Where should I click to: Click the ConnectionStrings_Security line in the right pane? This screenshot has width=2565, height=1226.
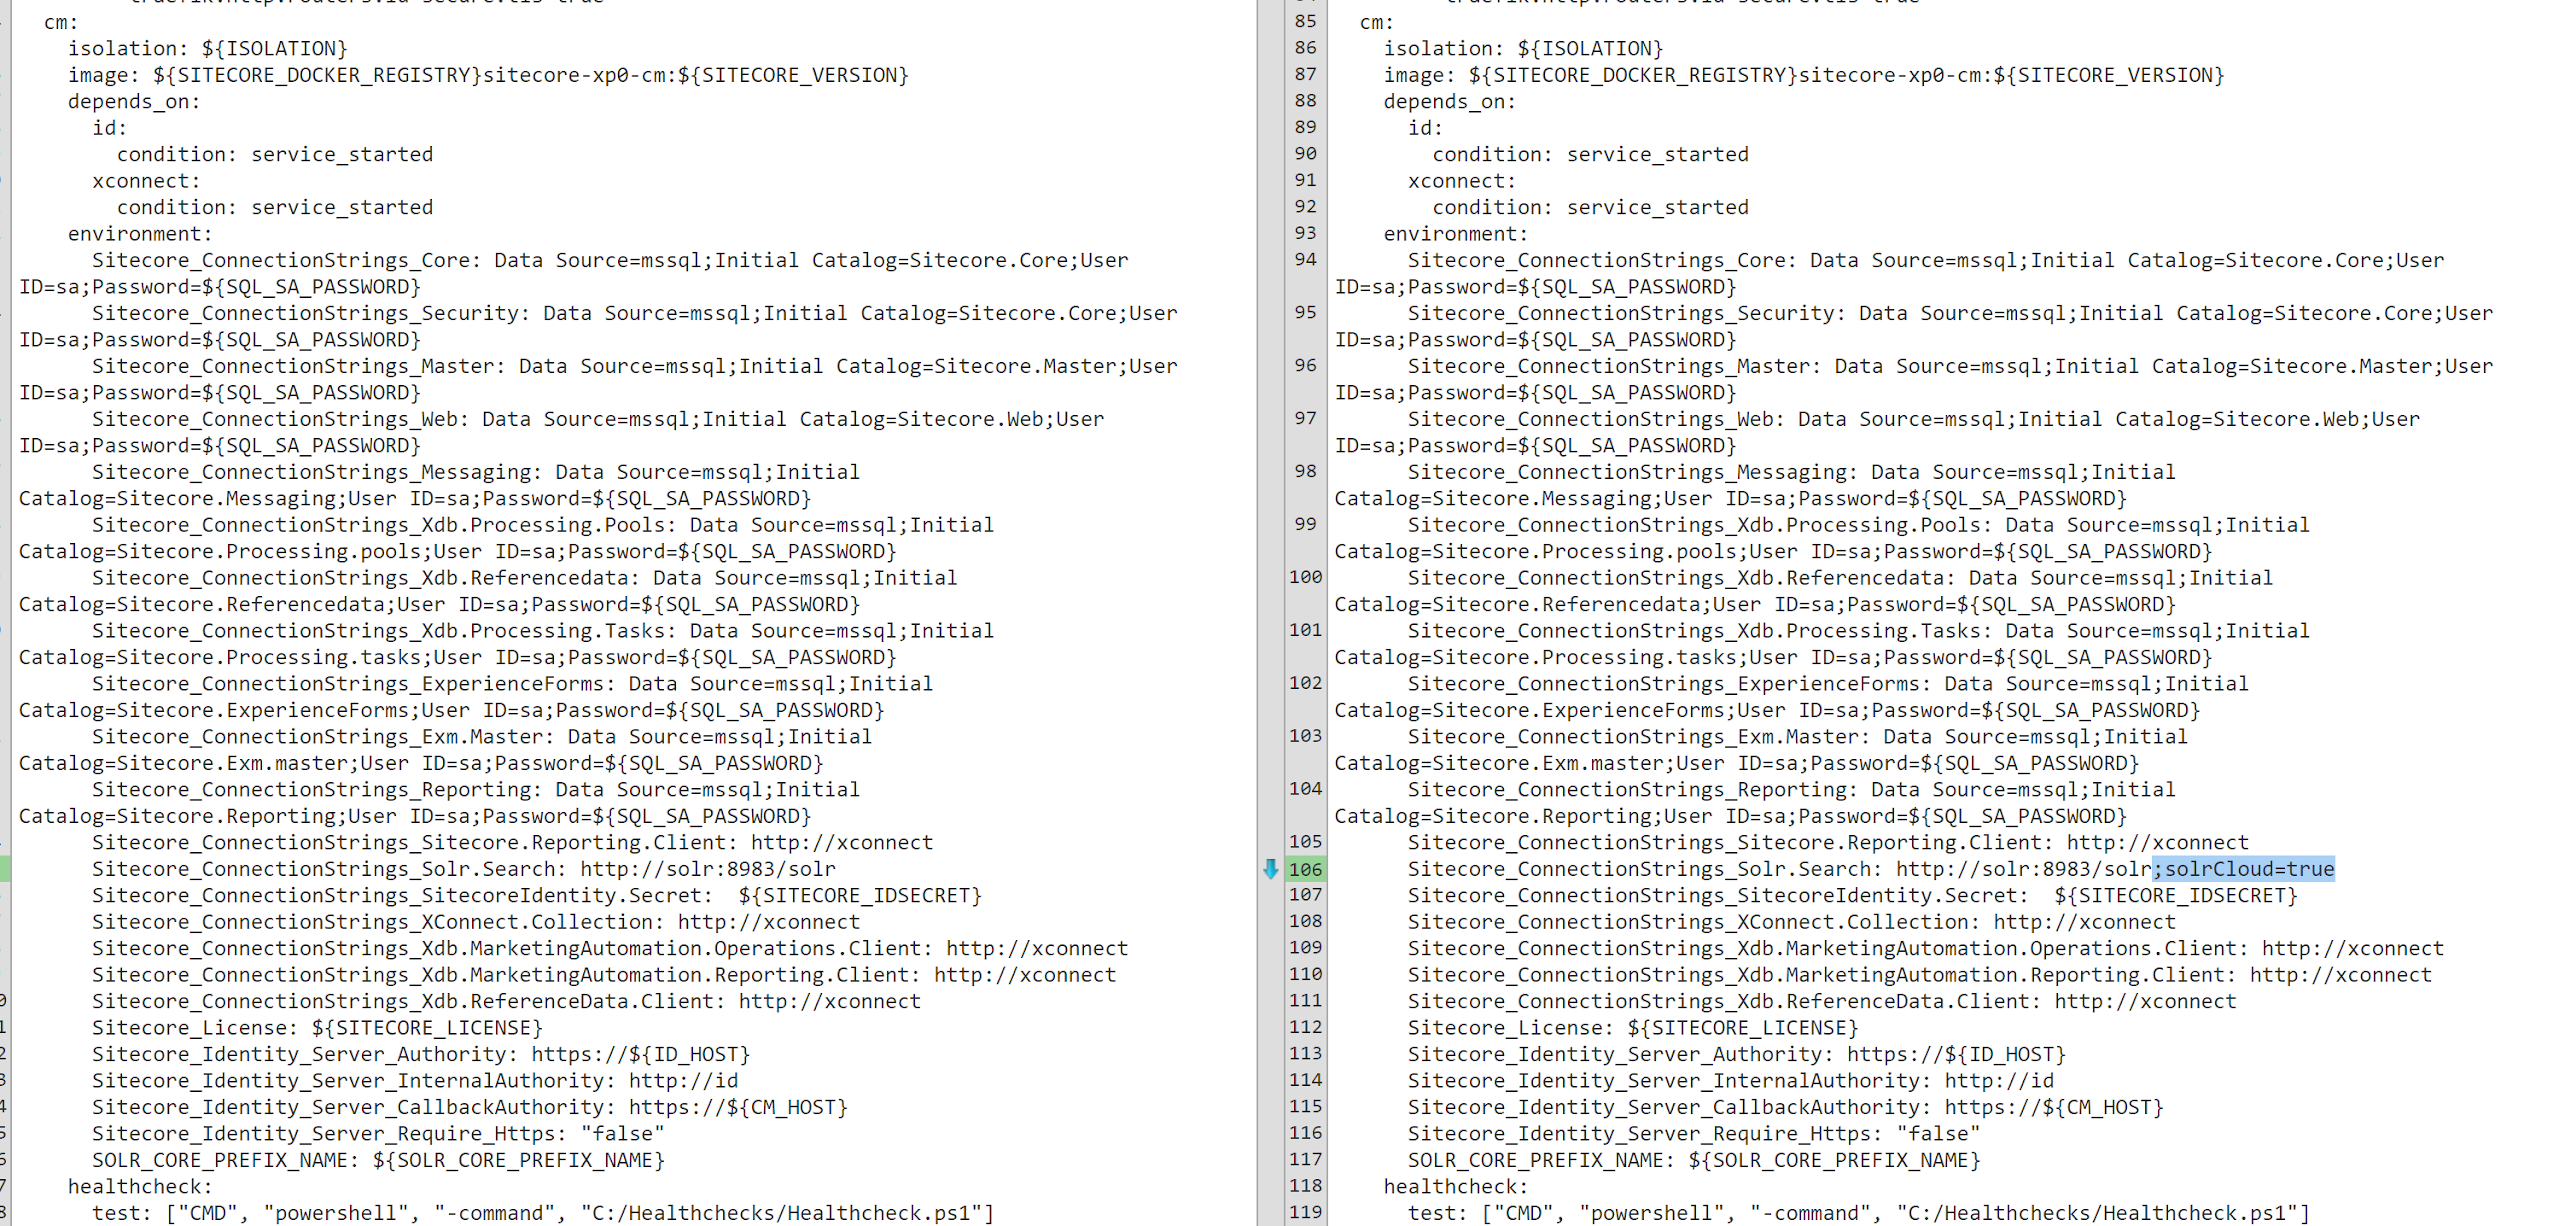pyautogui.click(x=1914, y=326)
